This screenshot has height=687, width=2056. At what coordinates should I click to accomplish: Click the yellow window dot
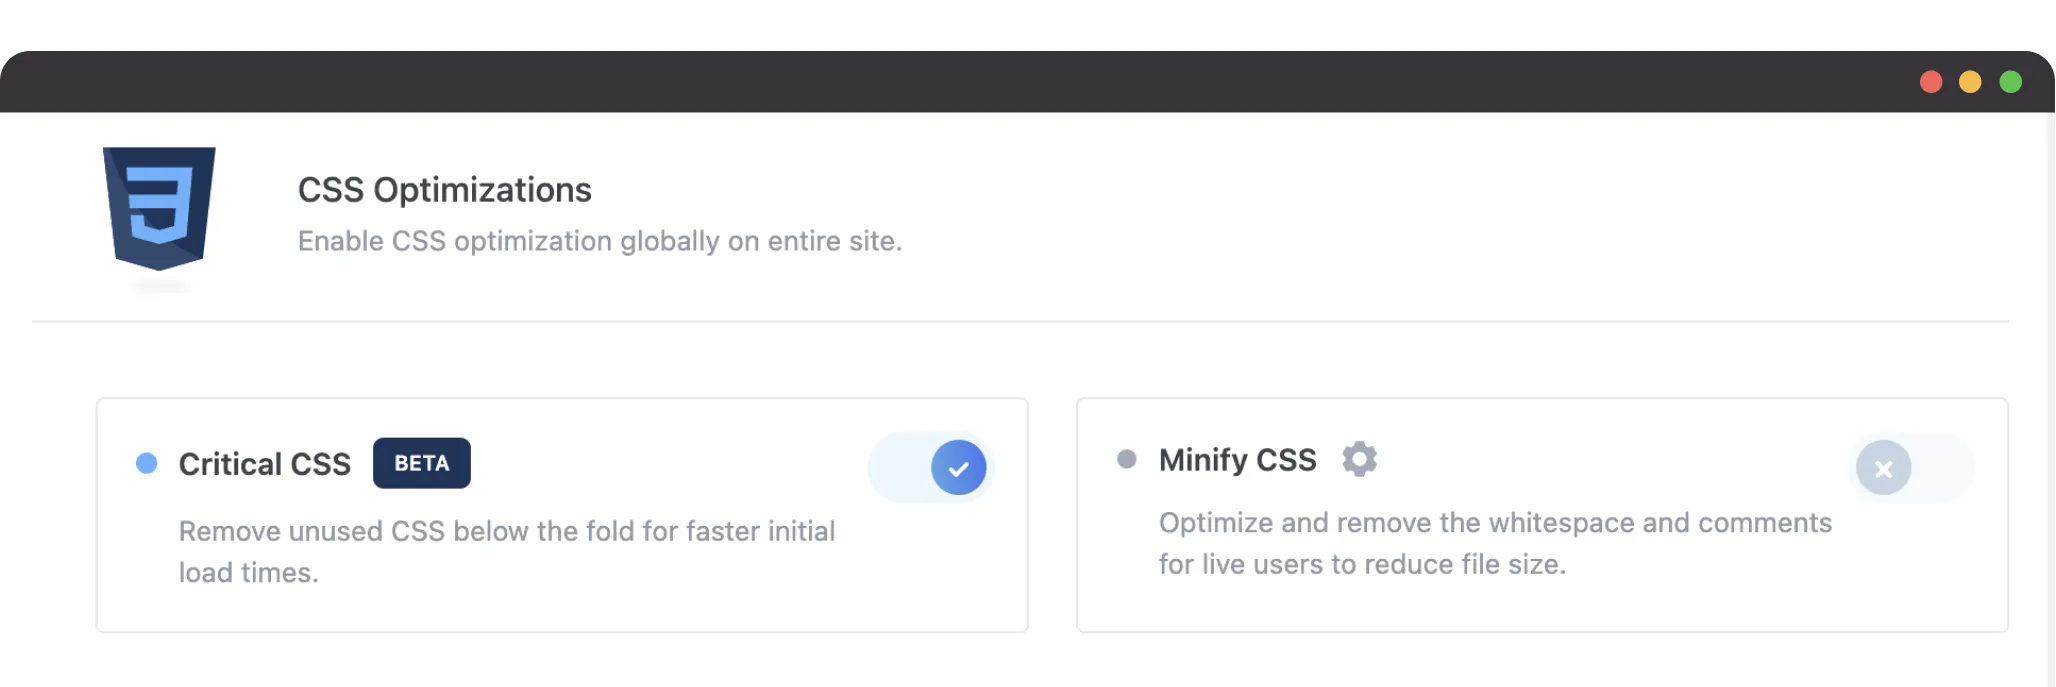1970,82
